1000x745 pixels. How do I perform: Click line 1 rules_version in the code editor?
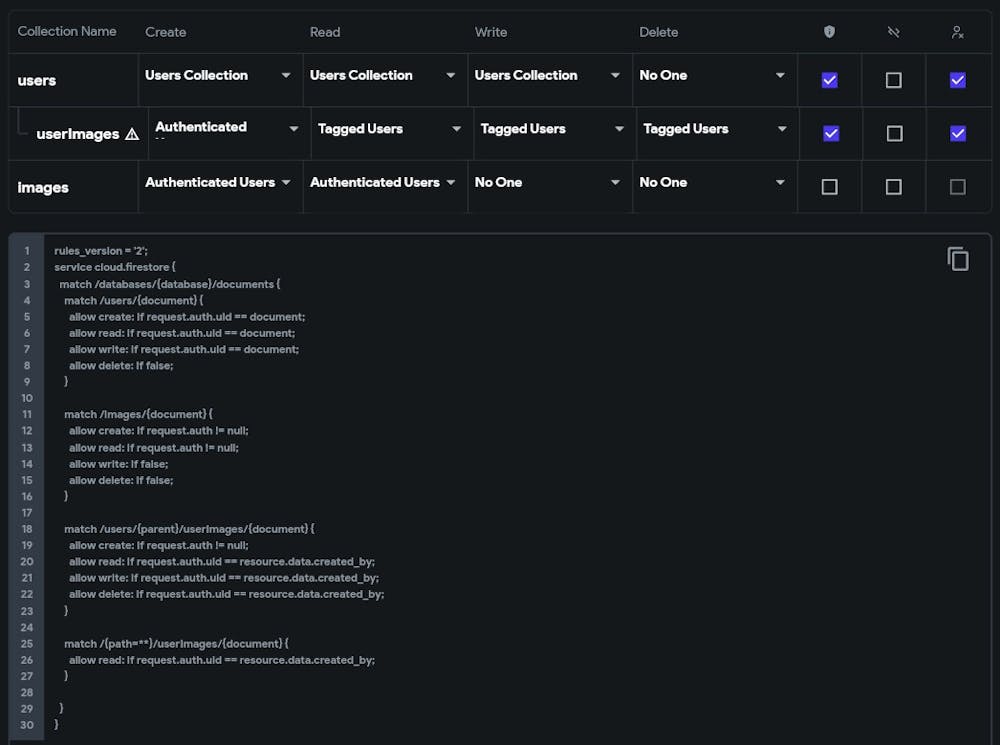click(x=101, y=251)
